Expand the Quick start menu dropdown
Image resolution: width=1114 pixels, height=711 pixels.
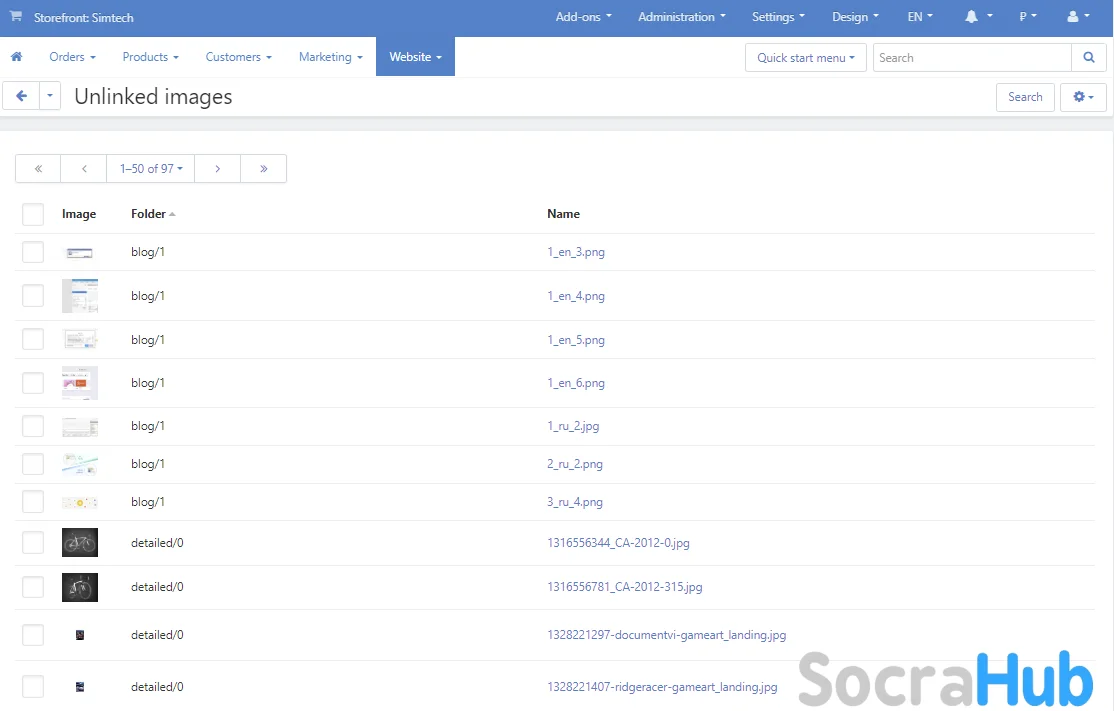pos(805,58)
